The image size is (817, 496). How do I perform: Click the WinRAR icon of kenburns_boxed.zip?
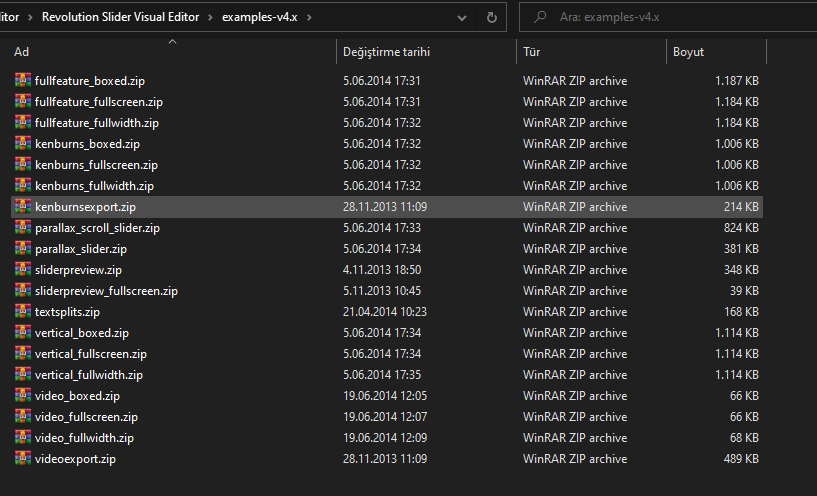(22, 143)
